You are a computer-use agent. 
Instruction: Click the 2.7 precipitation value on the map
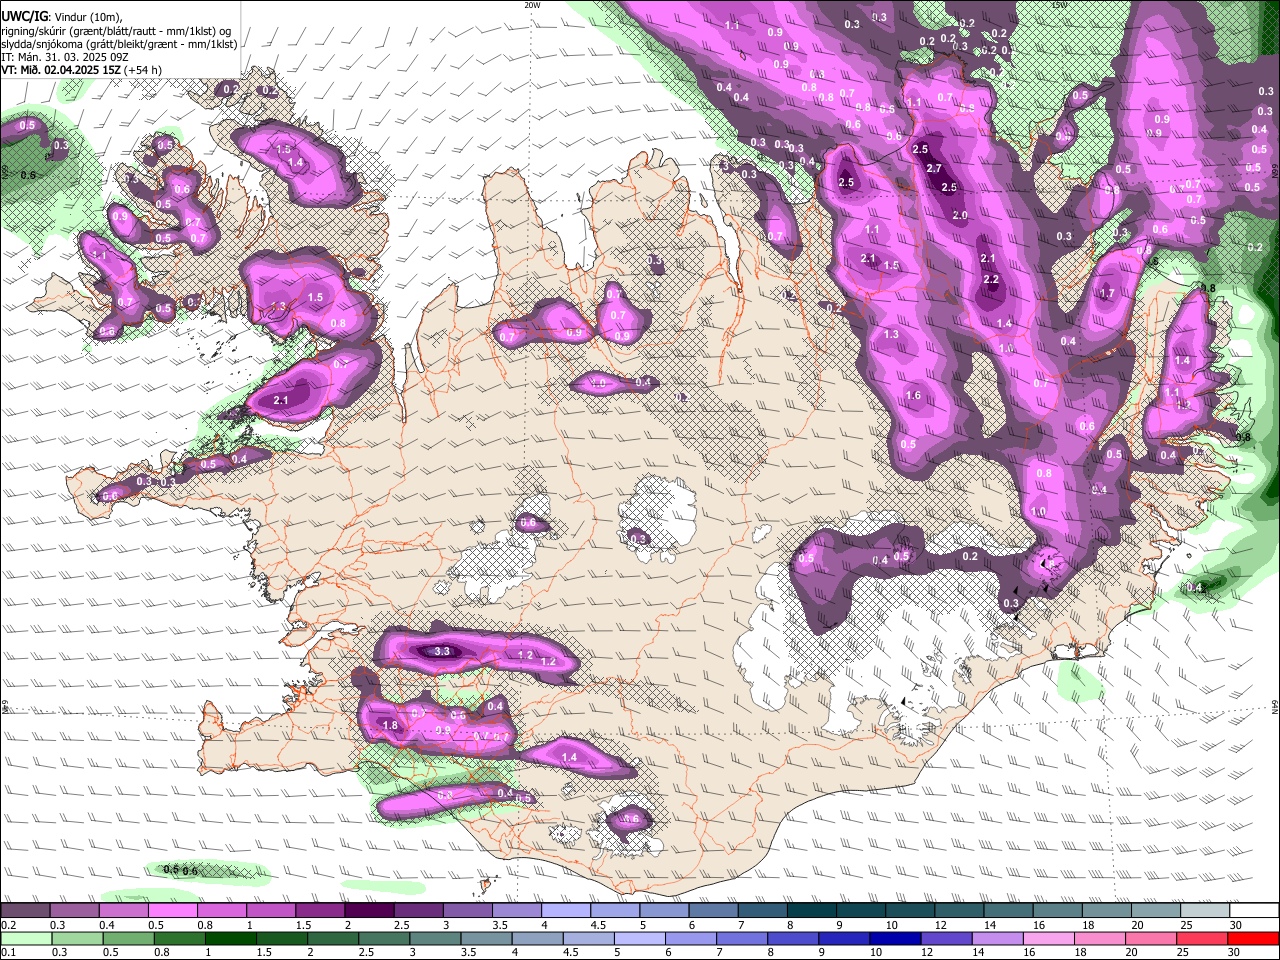pos(934,169)
